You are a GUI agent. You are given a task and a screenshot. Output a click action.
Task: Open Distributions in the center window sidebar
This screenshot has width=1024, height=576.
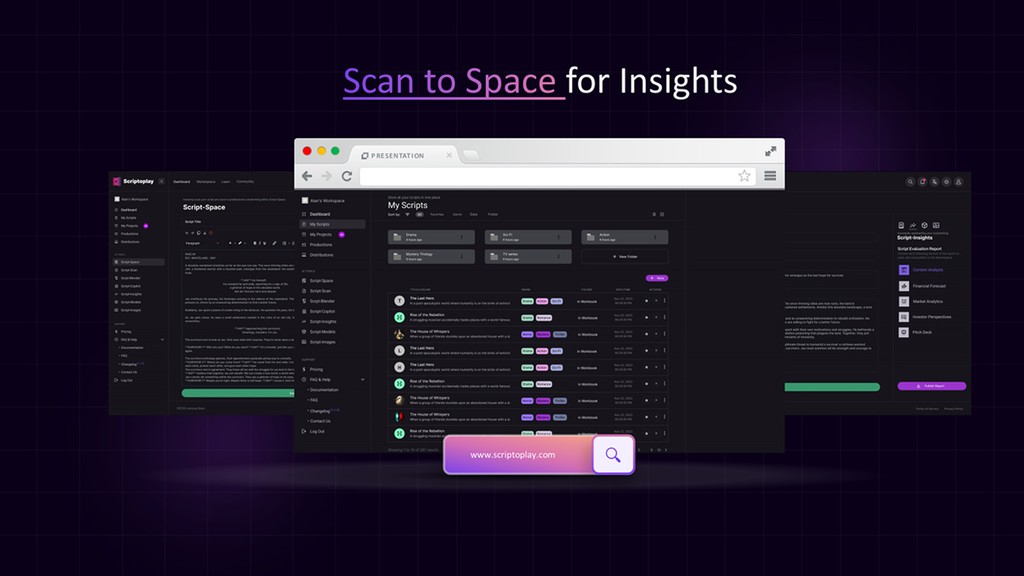click(321, 255)
